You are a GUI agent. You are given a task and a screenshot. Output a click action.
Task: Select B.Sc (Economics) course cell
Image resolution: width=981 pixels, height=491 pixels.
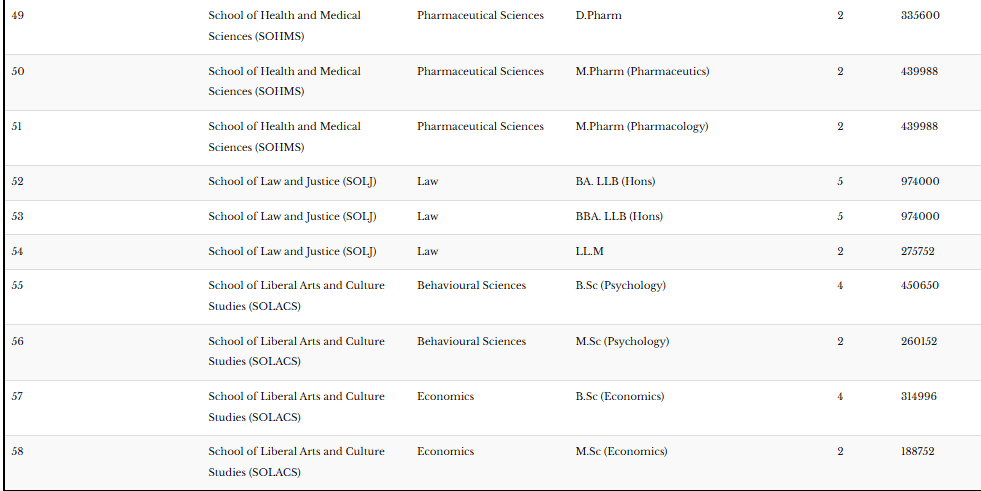(619, 396)
